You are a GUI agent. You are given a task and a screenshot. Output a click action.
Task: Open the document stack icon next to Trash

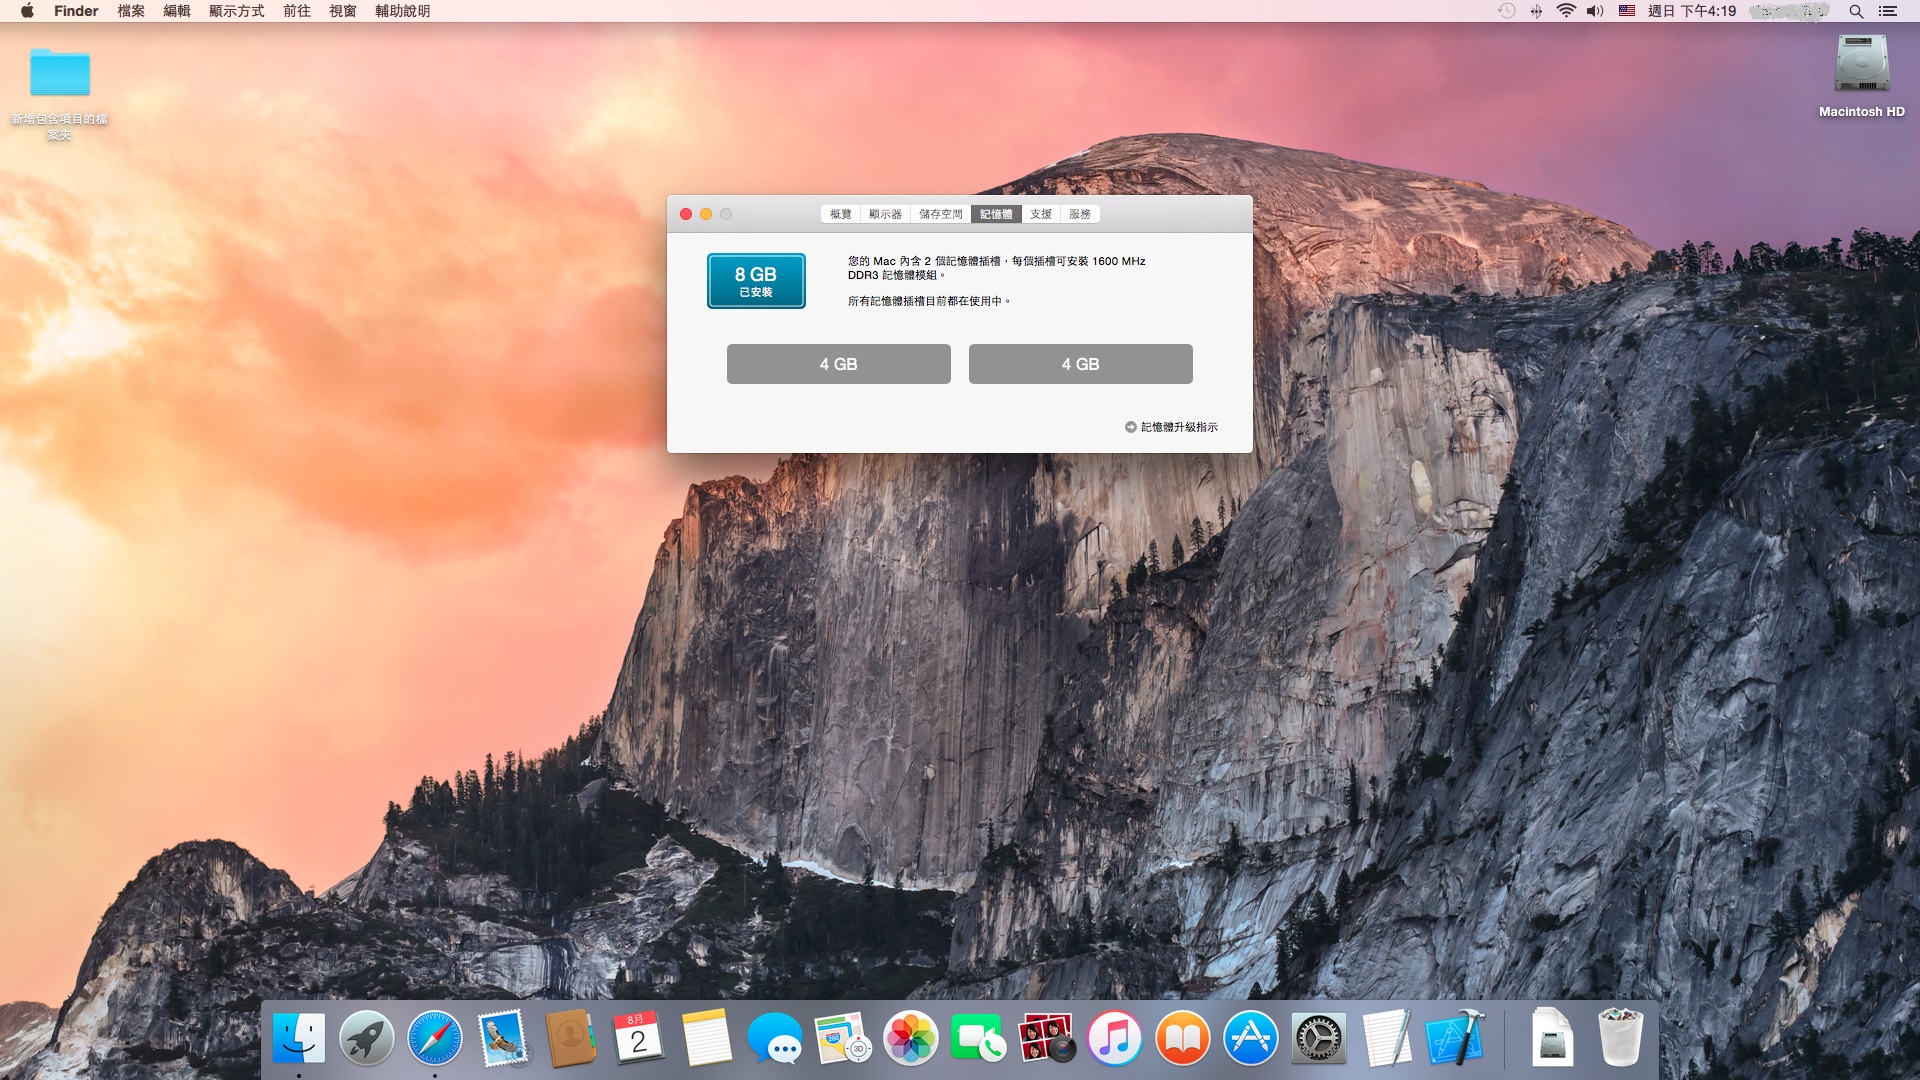[1552, 1038]
